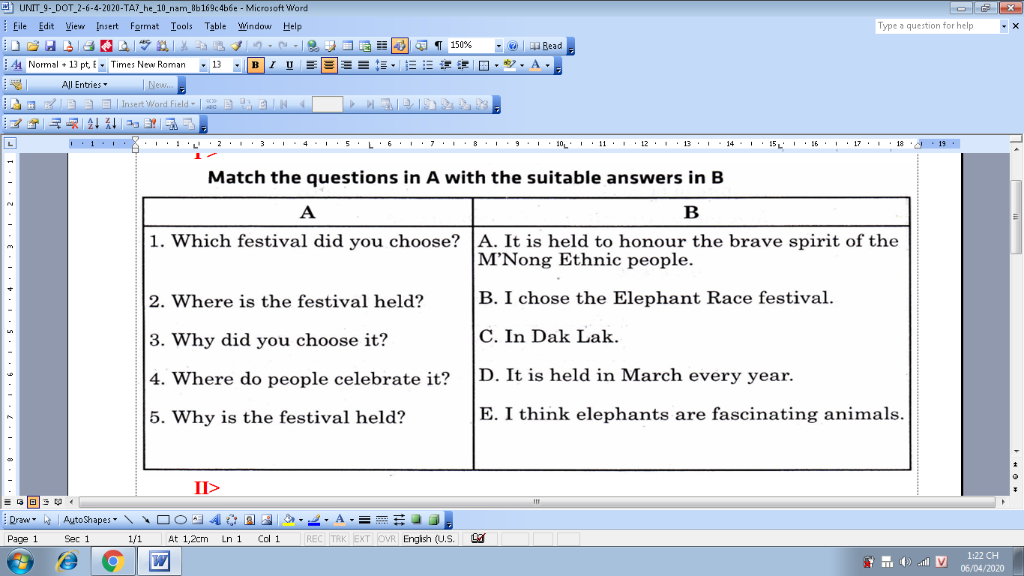1024x576 pixels.
Task: Click the English (U.S. language indicator
Action: pos(428,539)
